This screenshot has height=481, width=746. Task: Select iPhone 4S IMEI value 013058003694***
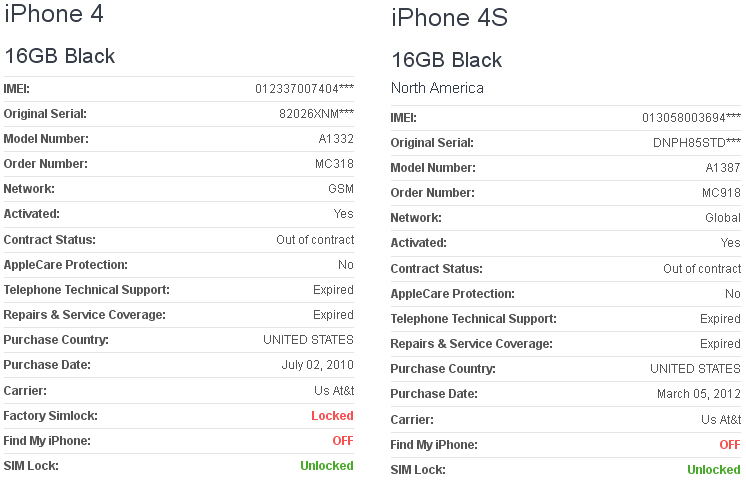coord(691,118)
